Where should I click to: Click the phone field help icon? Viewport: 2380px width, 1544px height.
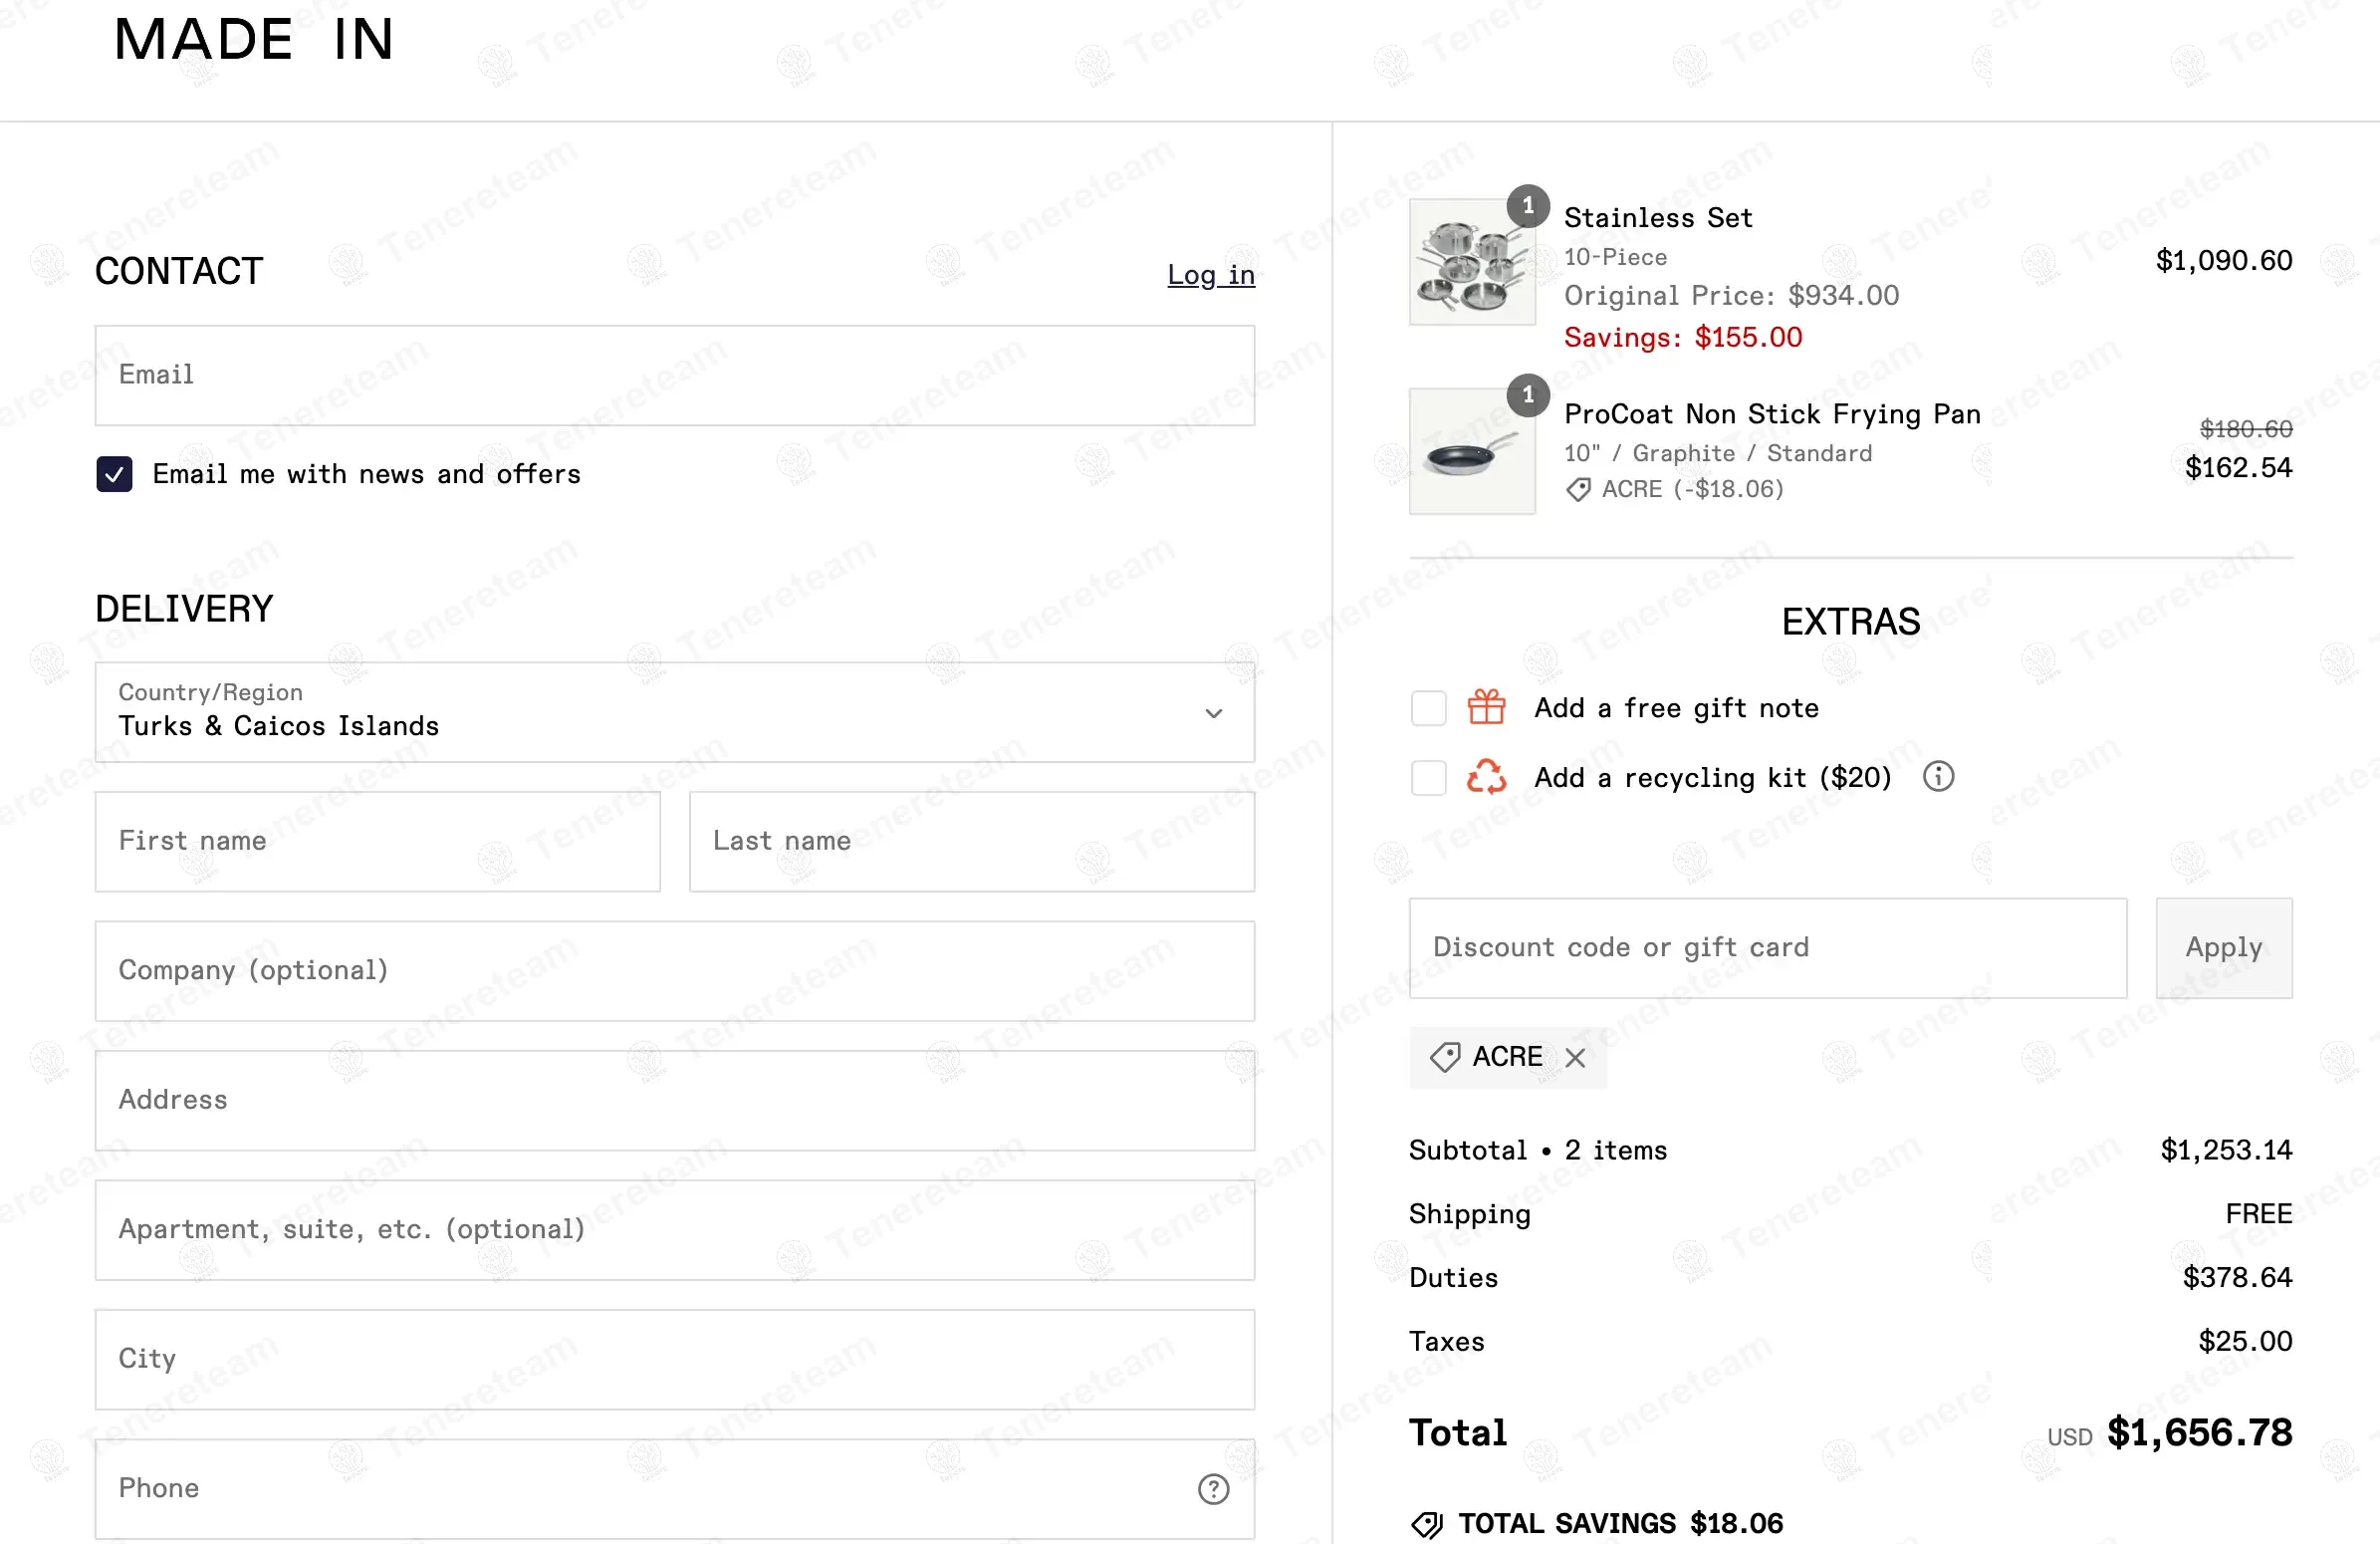tap(1213, 1489)
